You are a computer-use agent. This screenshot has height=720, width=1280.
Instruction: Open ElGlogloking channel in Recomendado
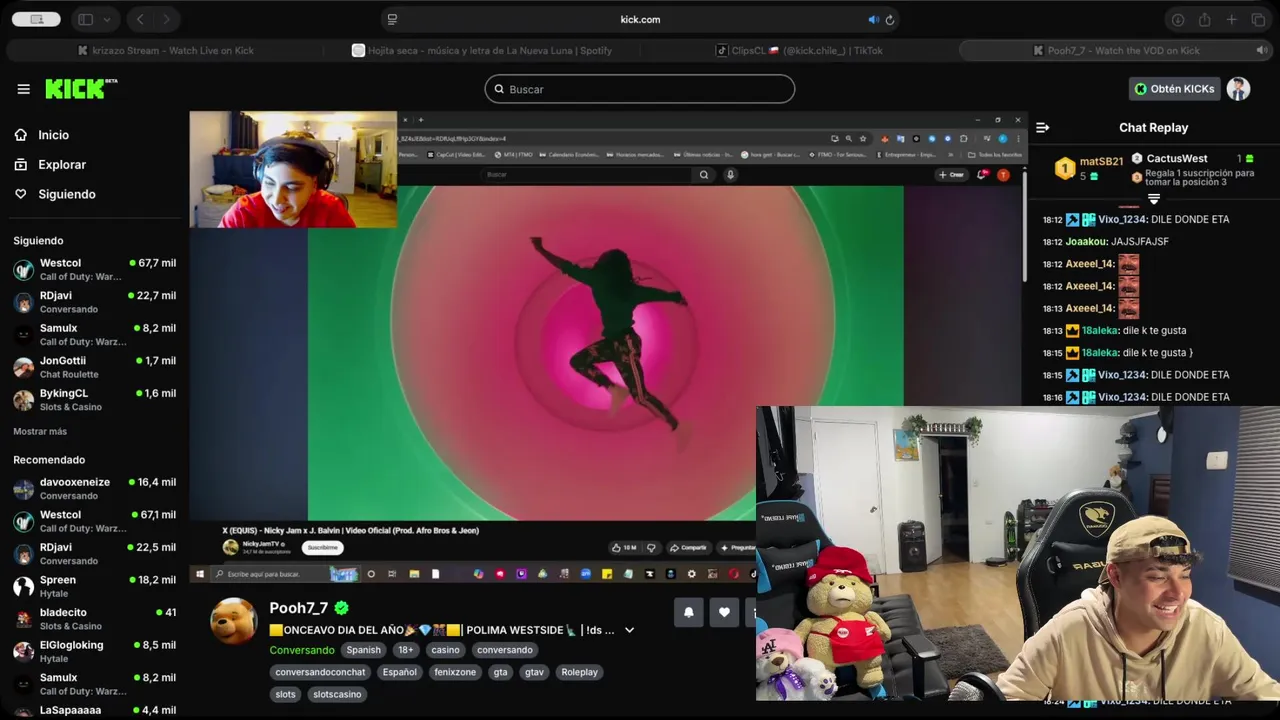94,651
